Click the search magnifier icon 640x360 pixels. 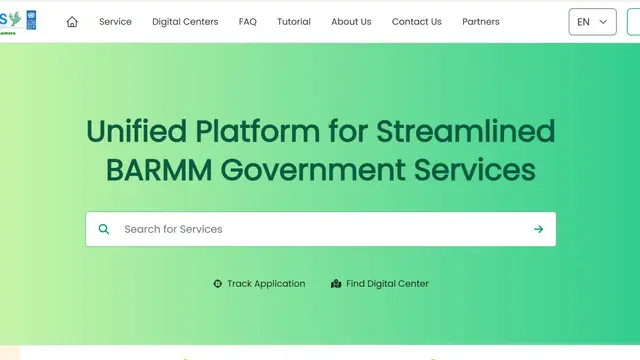[104, 229]
